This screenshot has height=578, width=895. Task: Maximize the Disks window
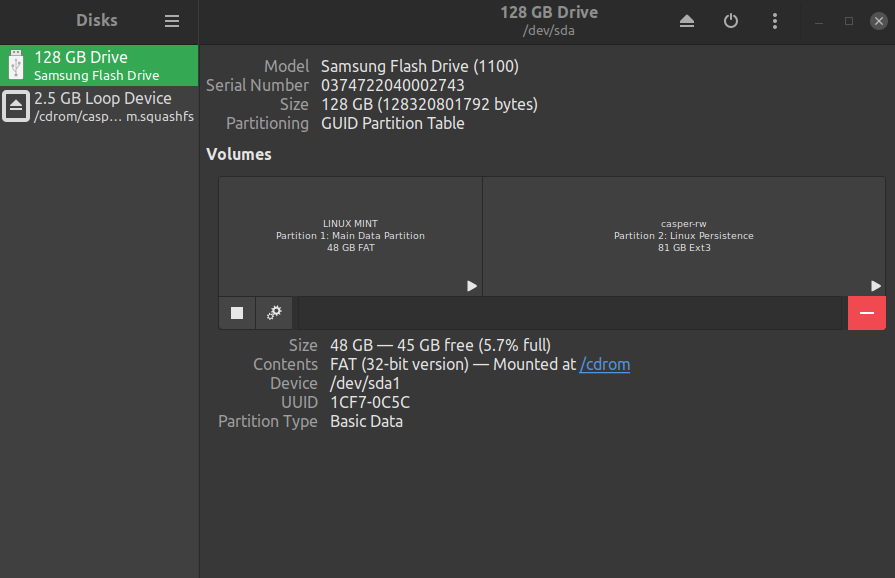point(849,21)
